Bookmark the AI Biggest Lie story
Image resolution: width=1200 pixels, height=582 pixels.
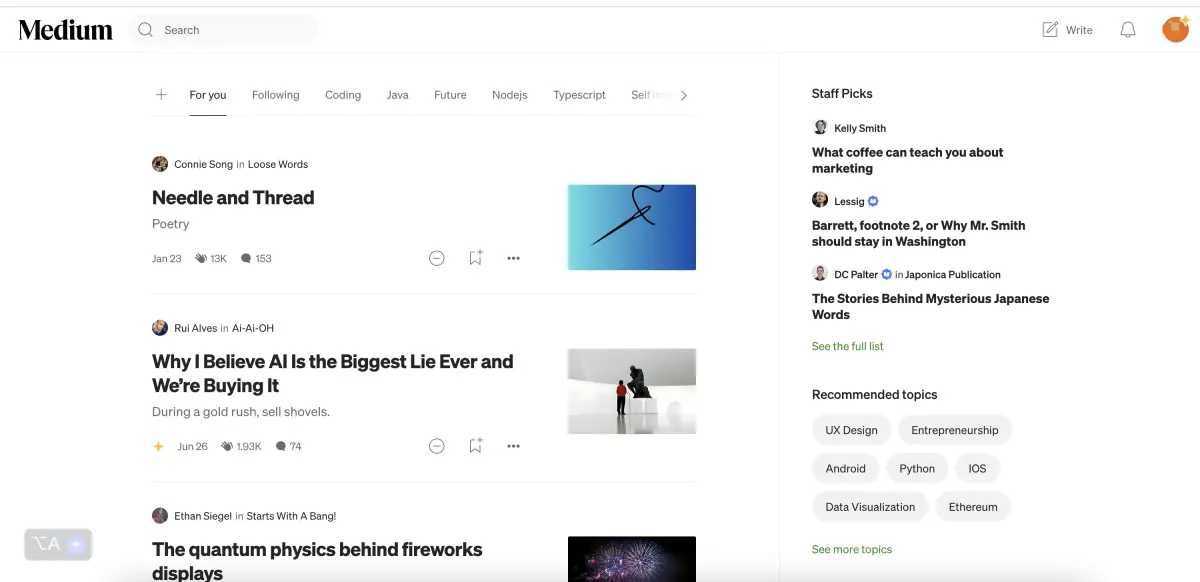[x=475, y=446]
